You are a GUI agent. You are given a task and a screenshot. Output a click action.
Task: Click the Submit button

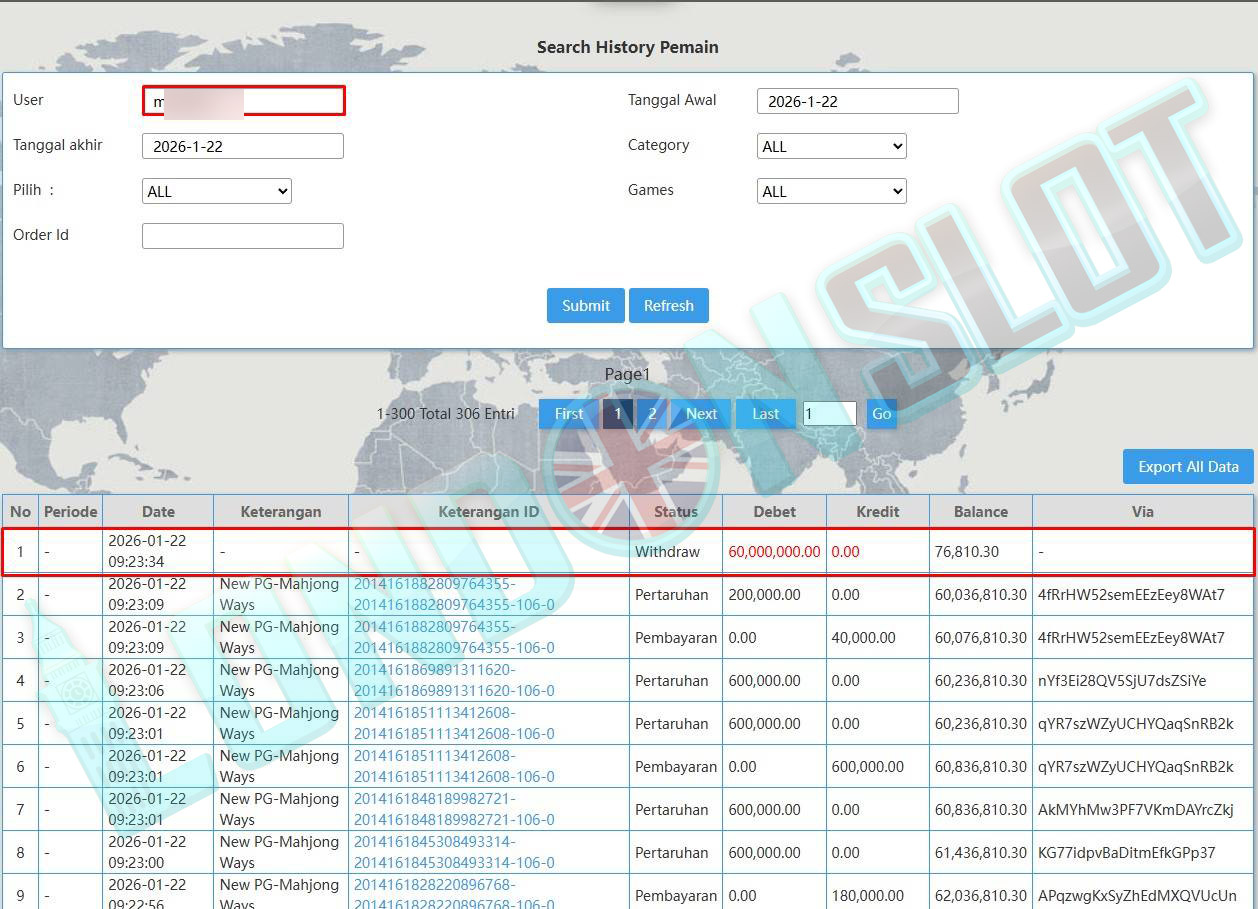click(585, 306)
